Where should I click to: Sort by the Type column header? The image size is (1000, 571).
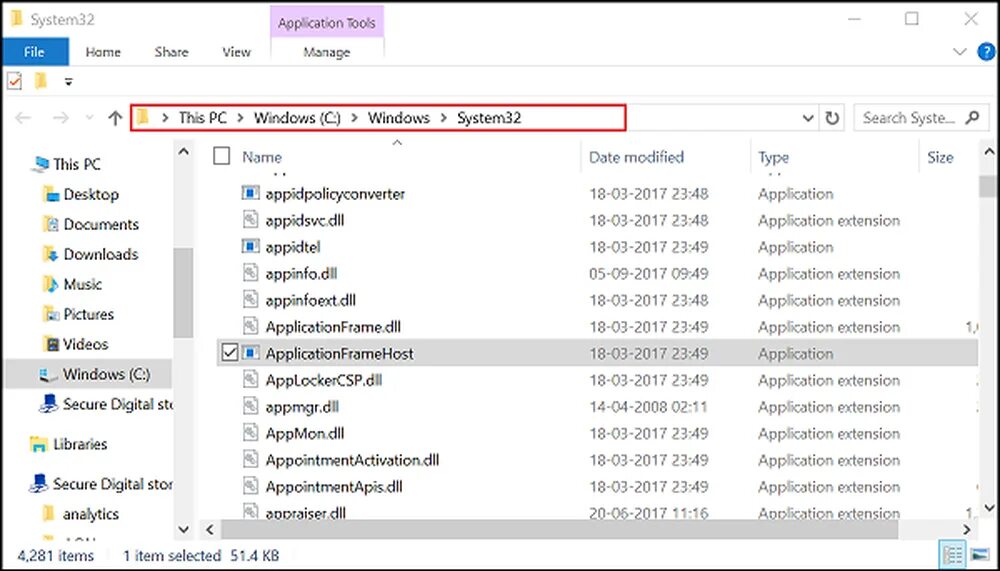(773, 157)
